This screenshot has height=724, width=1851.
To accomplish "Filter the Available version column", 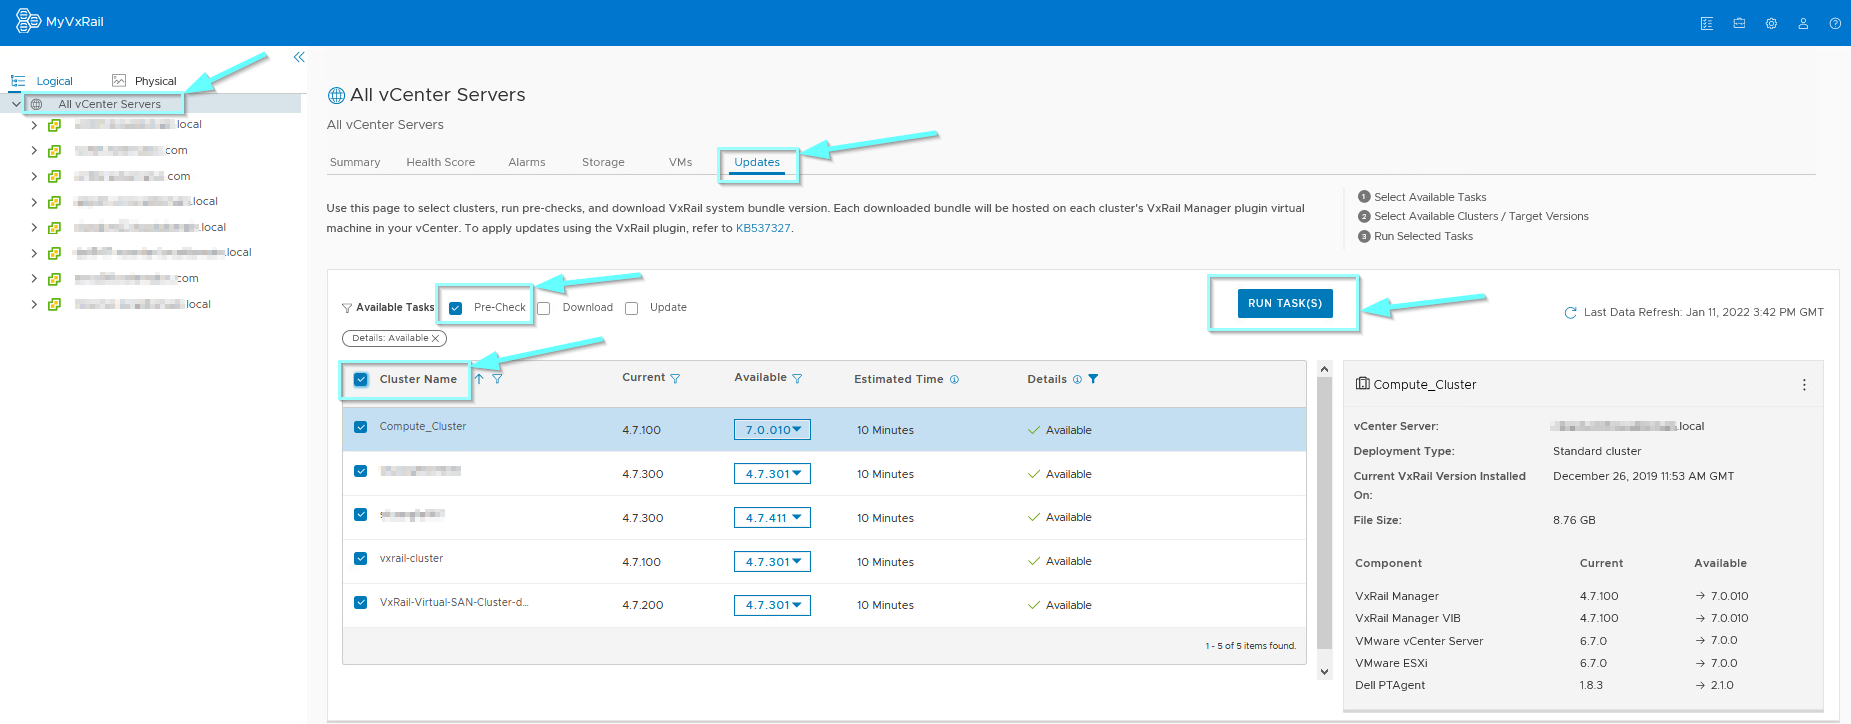I will (x=797, y=379).
